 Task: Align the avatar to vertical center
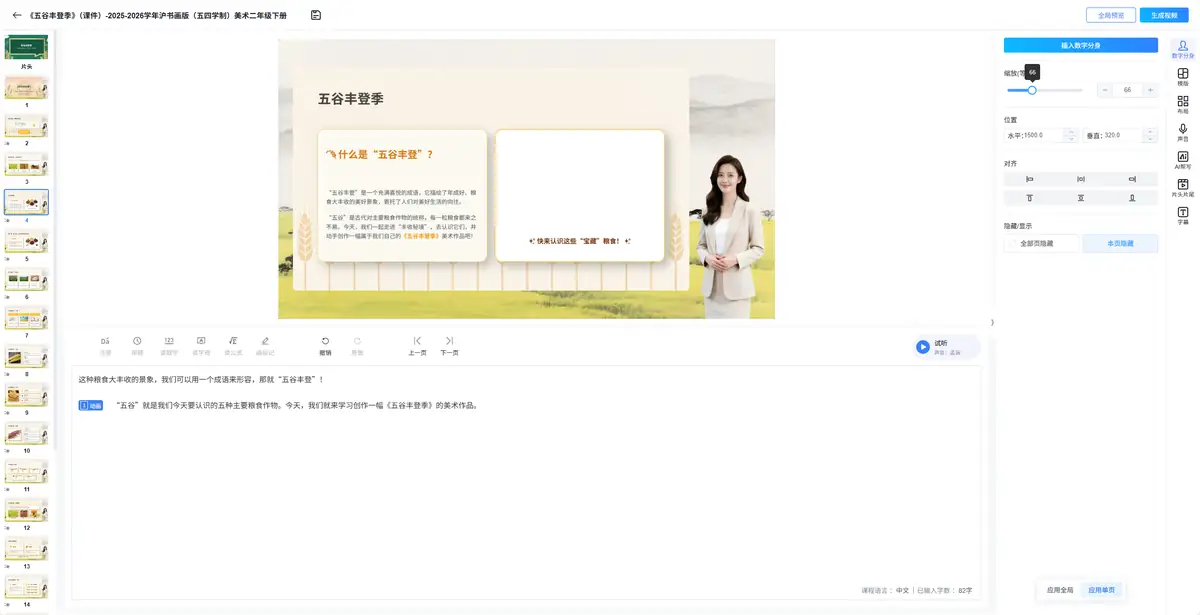(x=1081, y=198)
